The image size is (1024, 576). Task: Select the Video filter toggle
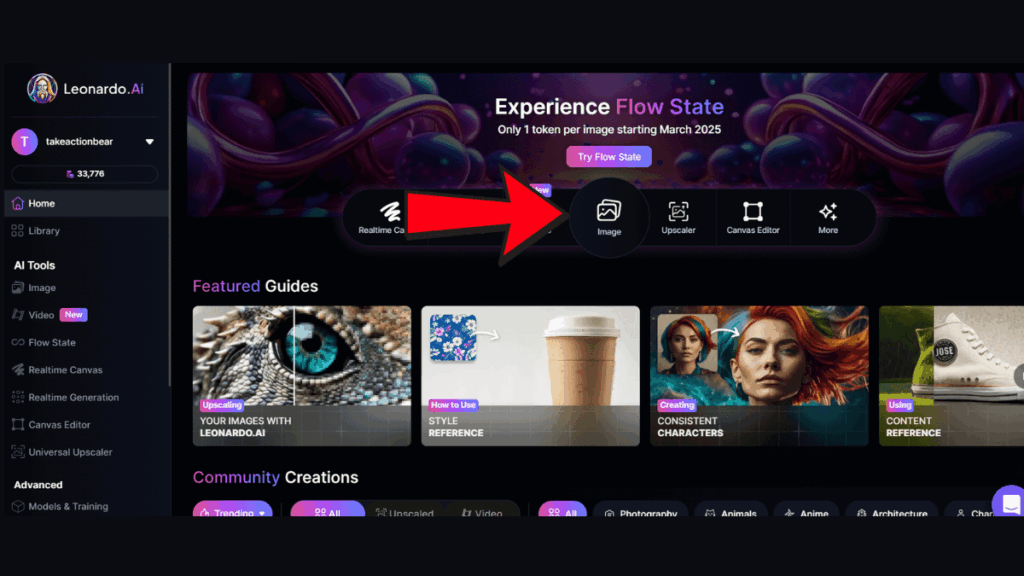[x=482, y=511]
